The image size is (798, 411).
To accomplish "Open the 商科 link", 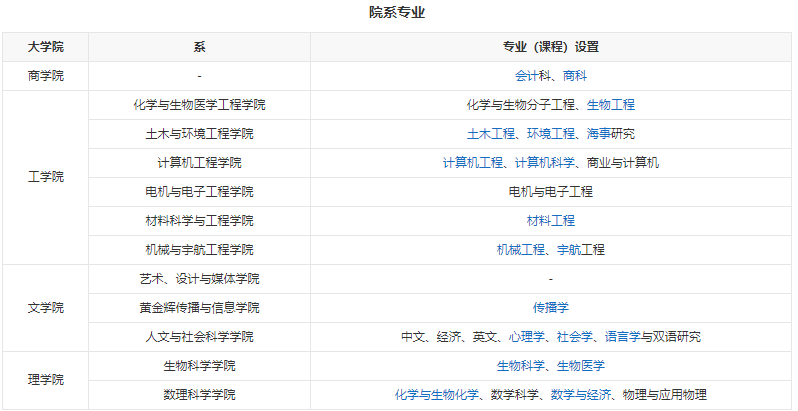I will (575, 76).
